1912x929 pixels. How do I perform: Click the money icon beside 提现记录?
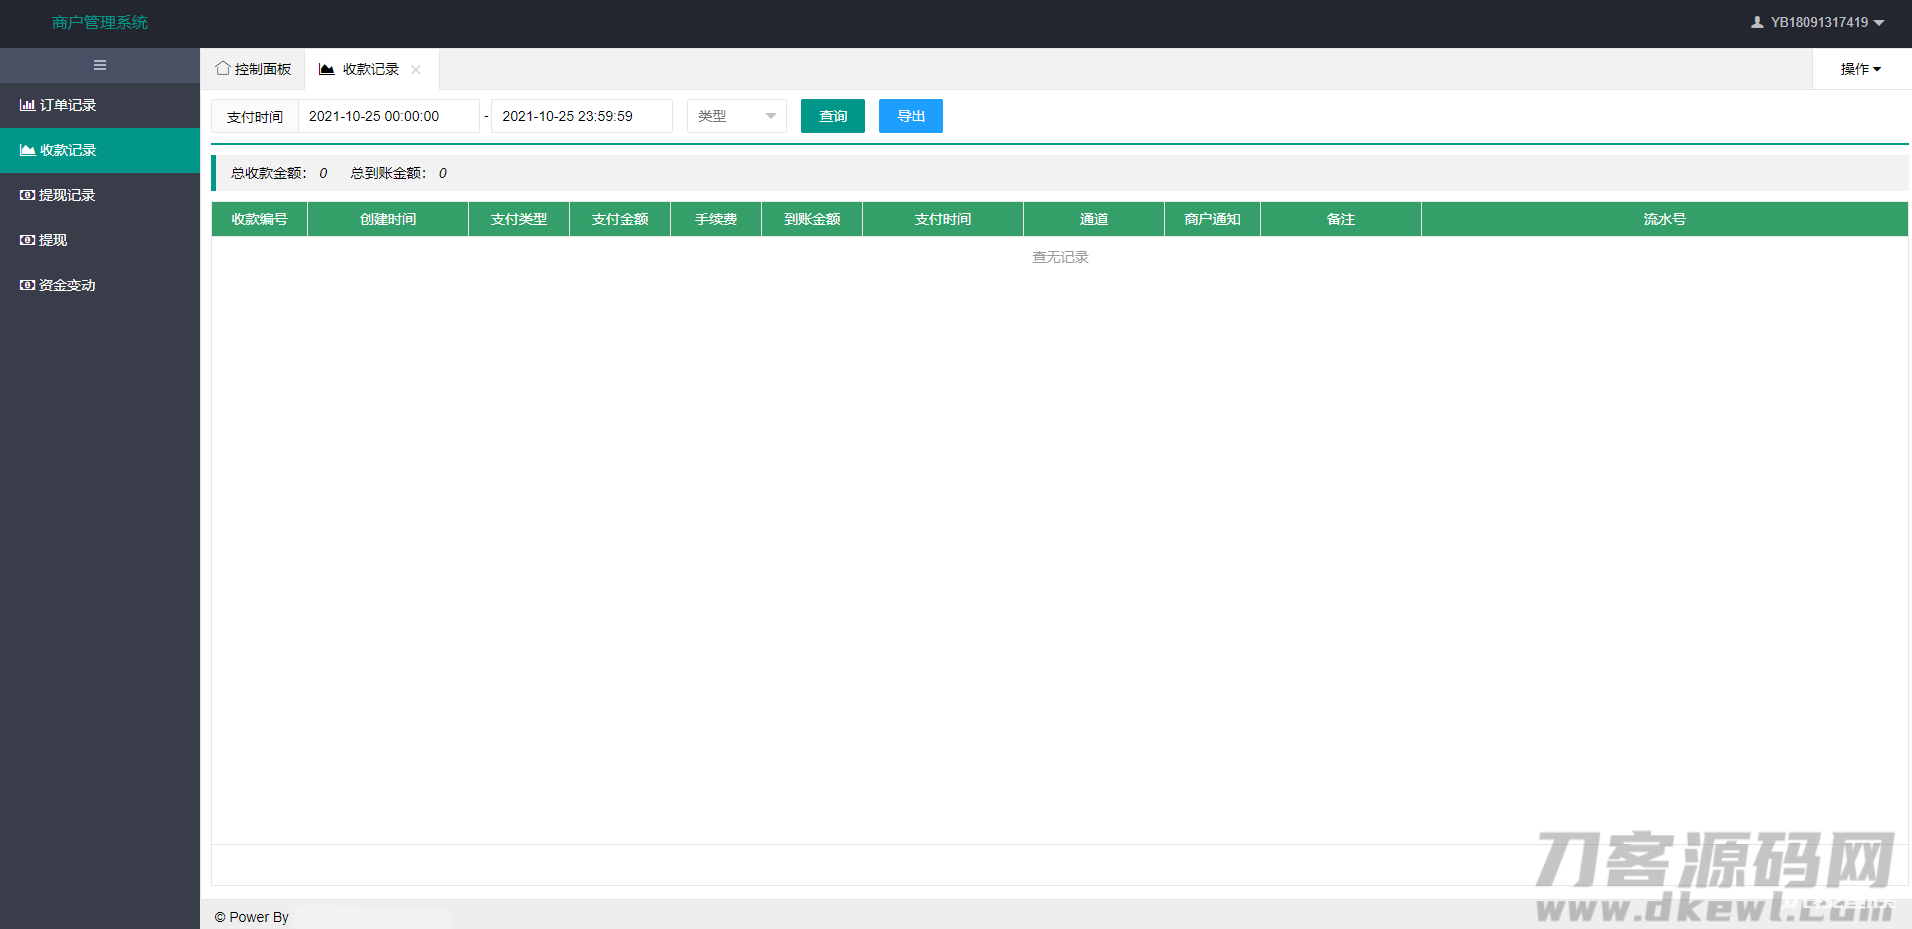pos(27,195)
